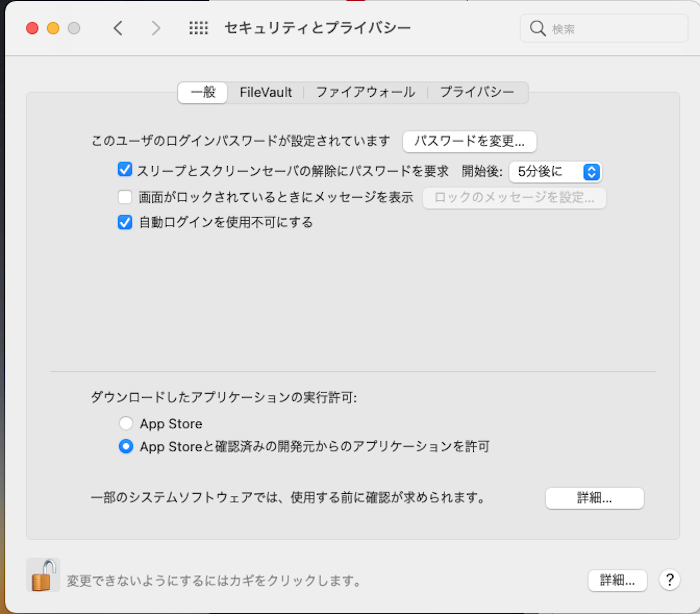The image size is (700, 614).
Task: Select App Store and identified developers option
Action: 126,447
